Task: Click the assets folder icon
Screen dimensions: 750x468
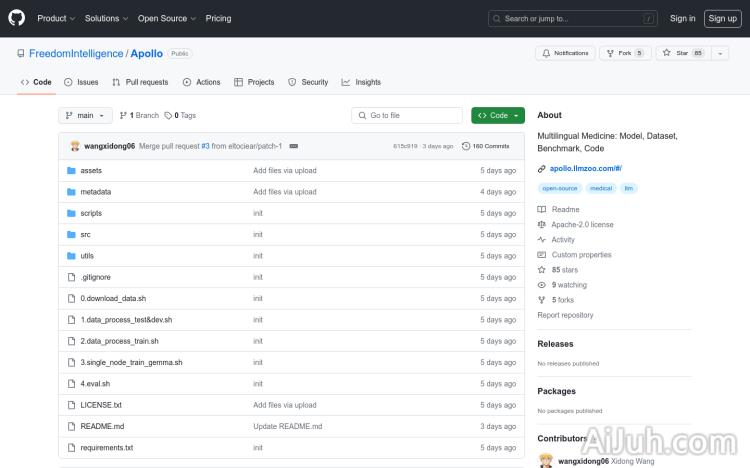Action: tap(71, 170)
